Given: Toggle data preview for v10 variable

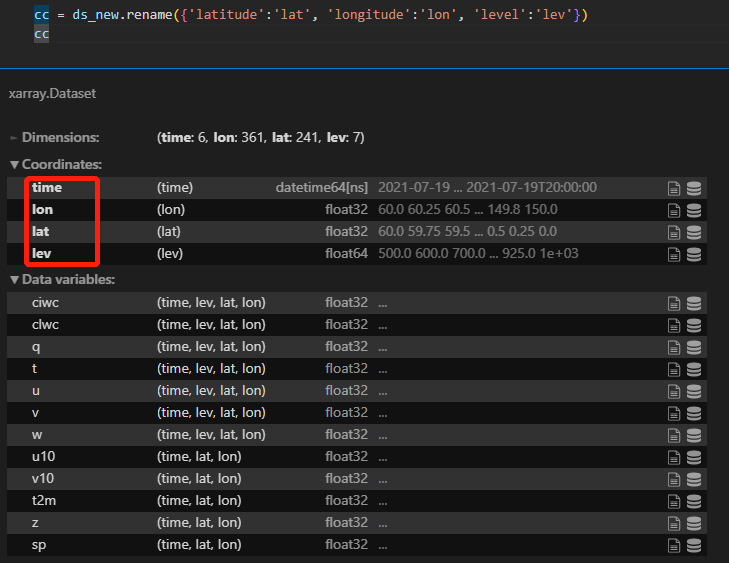Looking at the screenshot, I should pos(694,479).
